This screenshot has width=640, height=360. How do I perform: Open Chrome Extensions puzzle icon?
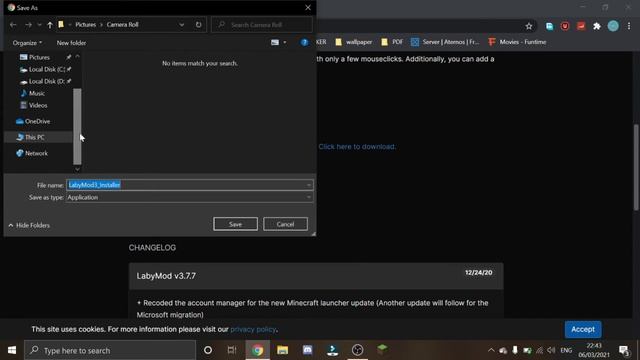597,26
